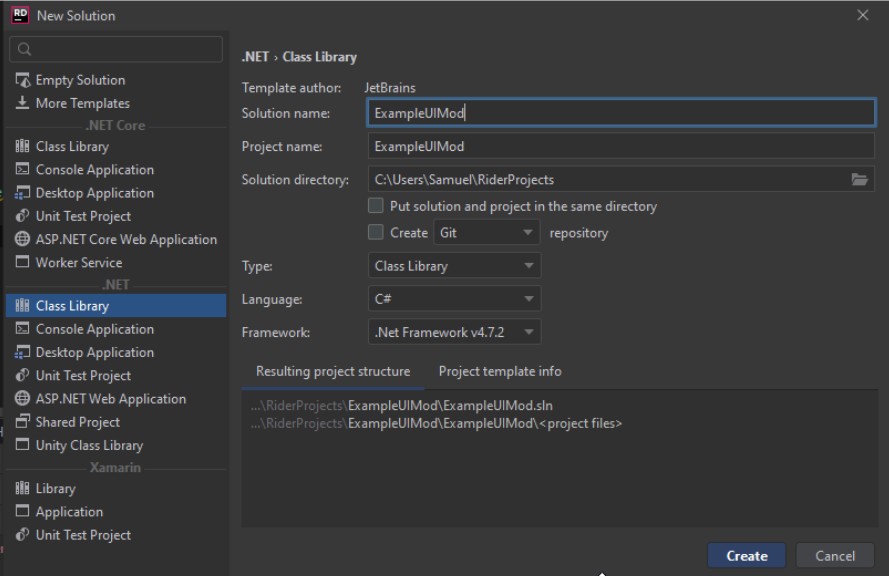Select the Unity Class Library icon
The height and width of the screenshot is (576, 889).
pos(22,445)
